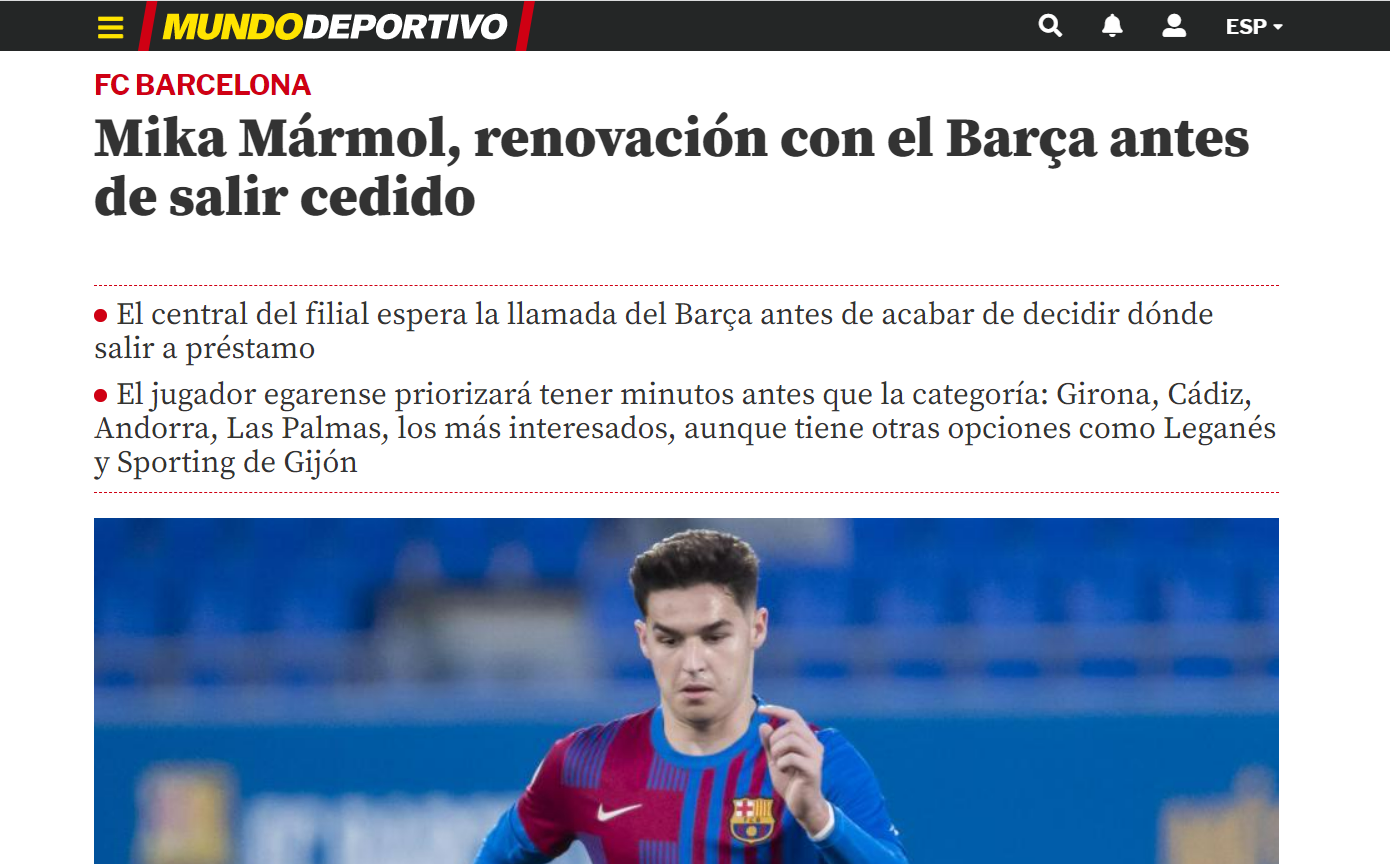
Task: Expand the ESP edition dropdown
Action: (1254, 27)
